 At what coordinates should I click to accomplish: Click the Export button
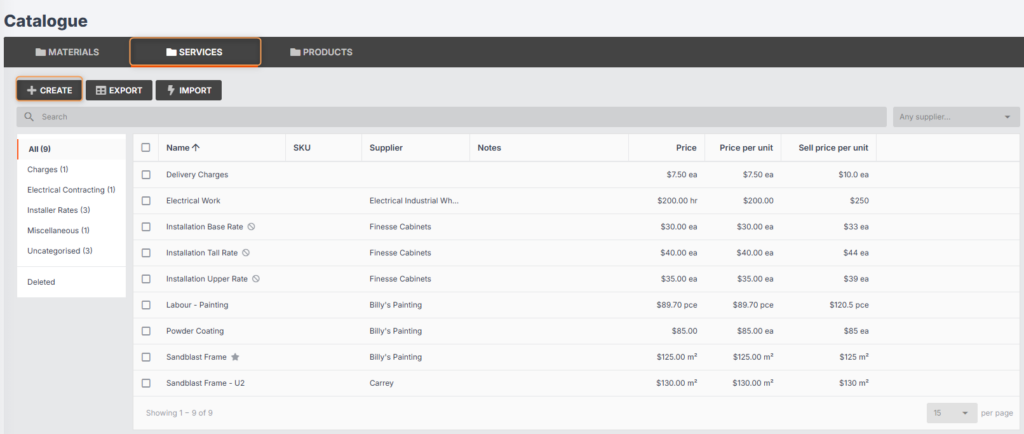pos(118,90)
